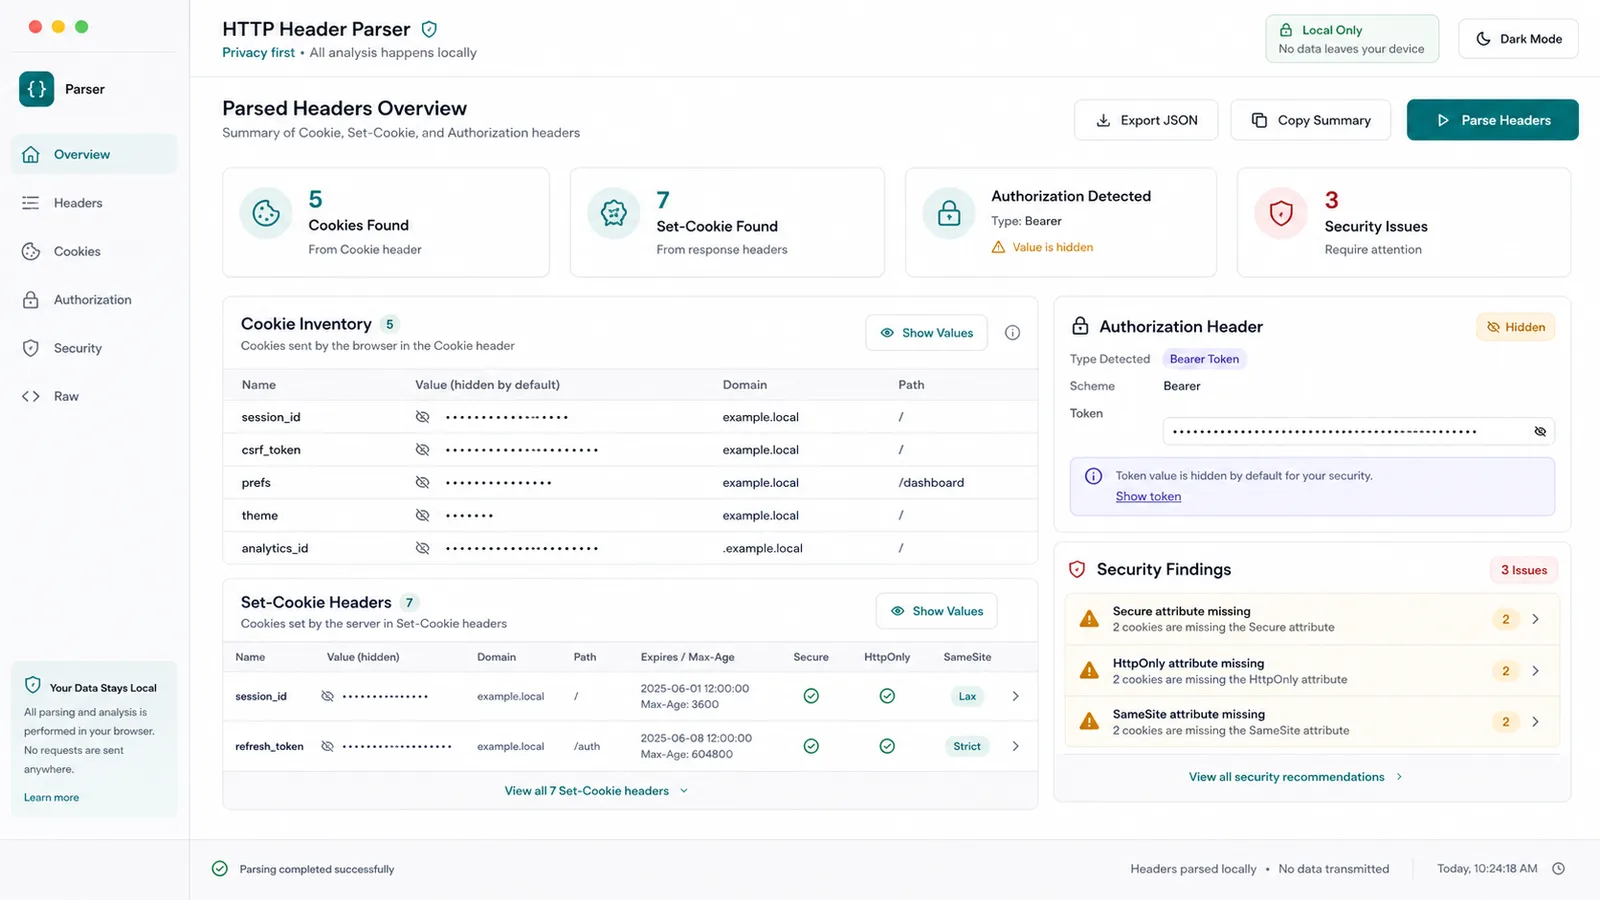
Task: Toggle visibility of the Authorization token field
Action: coord(1540,432)
